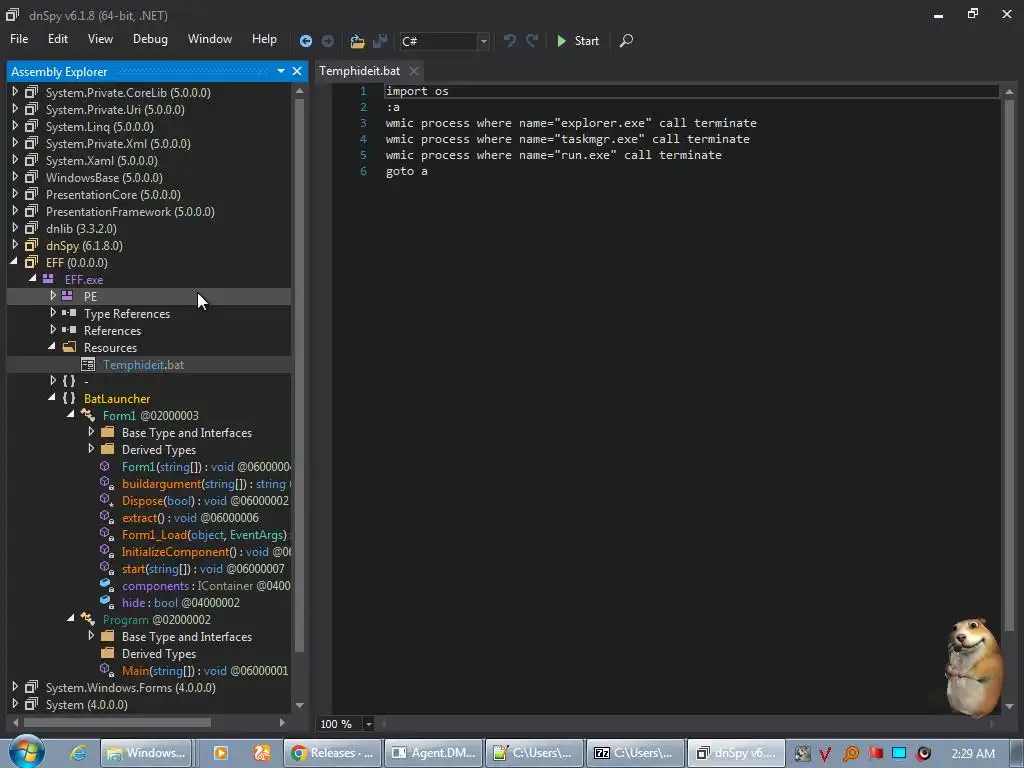The width and height of the screenshot is (1024, 768).
Task: Click the code editor vertical scrollbar
Action: pyautogui.click(x=1009, y=366)
